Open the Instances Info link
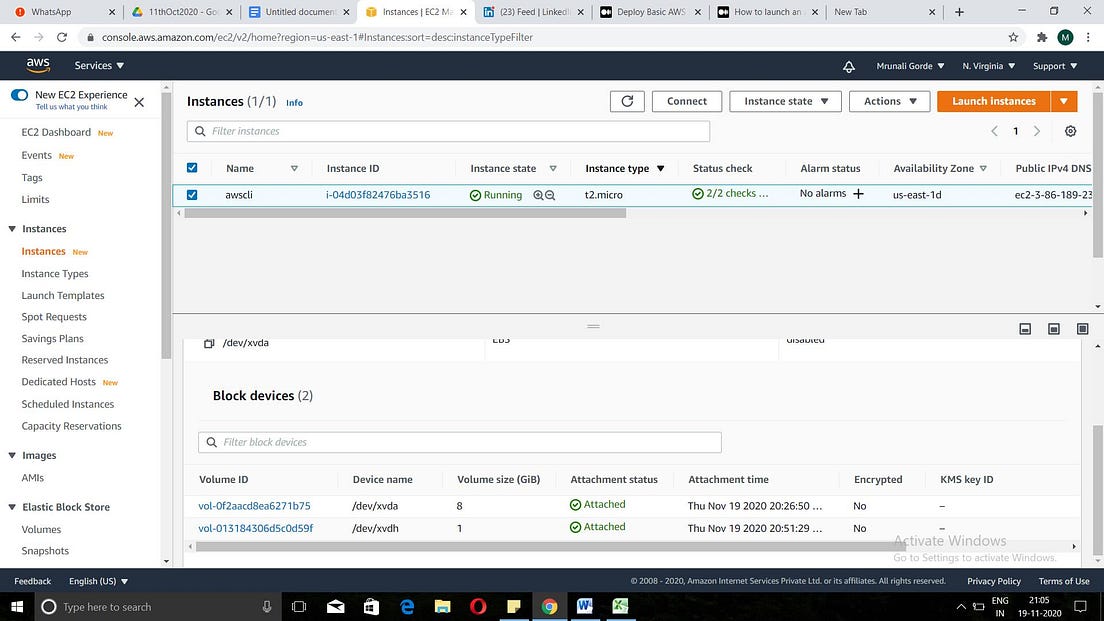1104x621 pixels. point(294,103)
